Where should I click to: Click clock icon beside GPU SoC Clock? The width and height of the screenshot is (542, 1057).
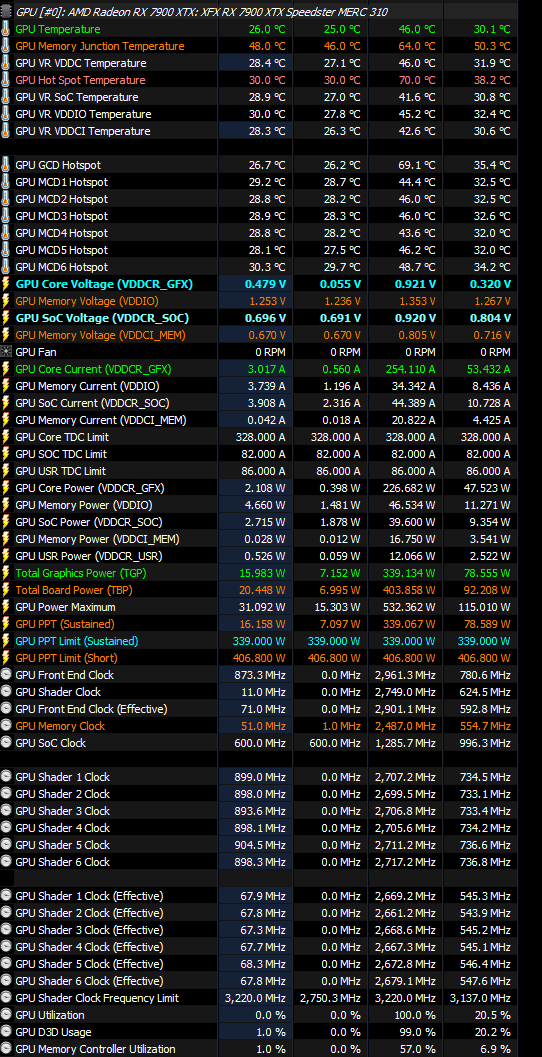pyautogui.click(x=7, y=742)
